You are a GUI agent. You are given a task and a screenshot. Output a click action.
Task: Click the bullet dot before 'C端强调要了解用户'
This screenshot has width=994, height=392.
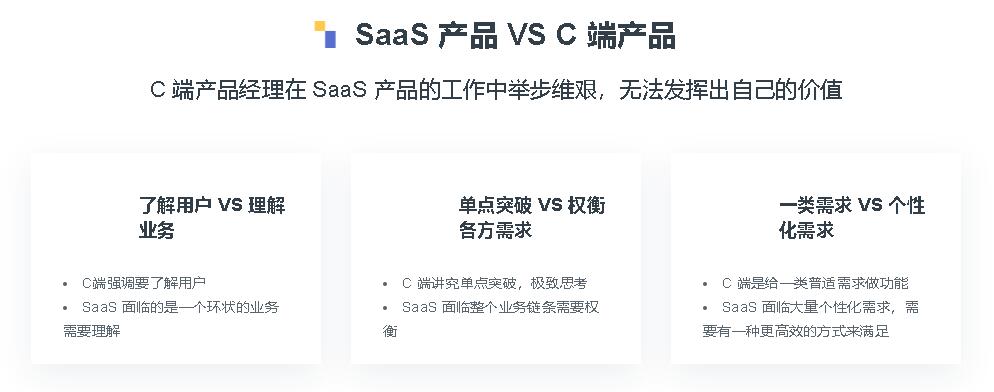click(x=65, y=284)
